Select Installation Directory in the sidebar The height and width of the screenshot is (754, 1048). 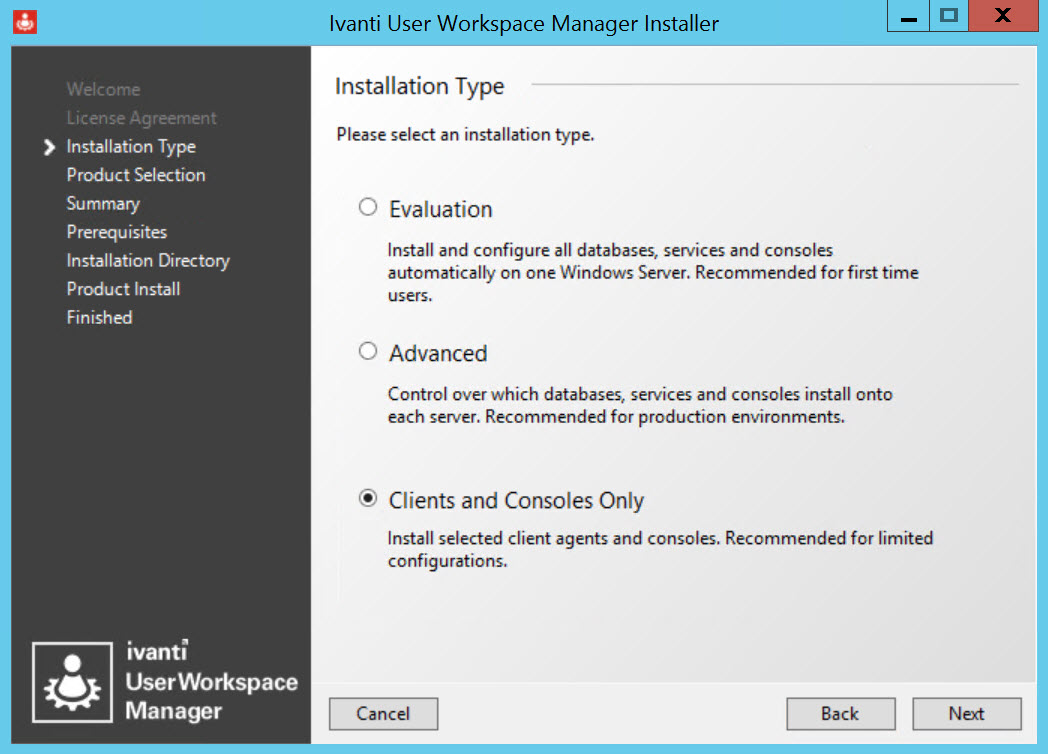[148, 260]
